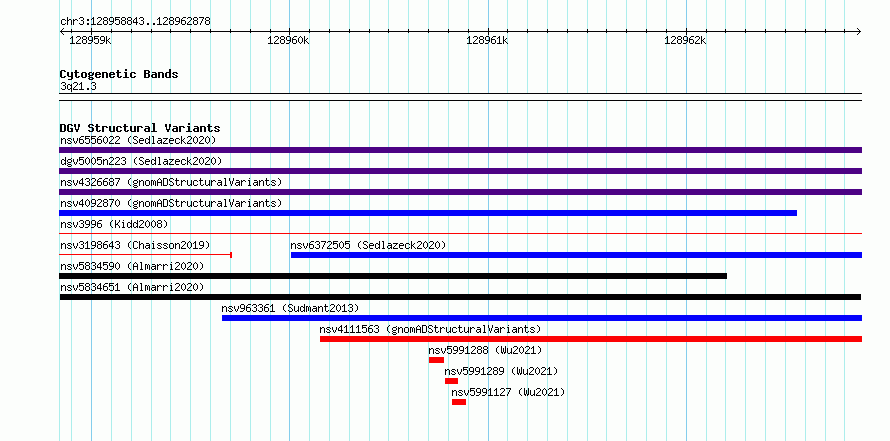The image size is (890, 441).
Task: Click the 128960k ruler tick label
Action: (289, 40)
